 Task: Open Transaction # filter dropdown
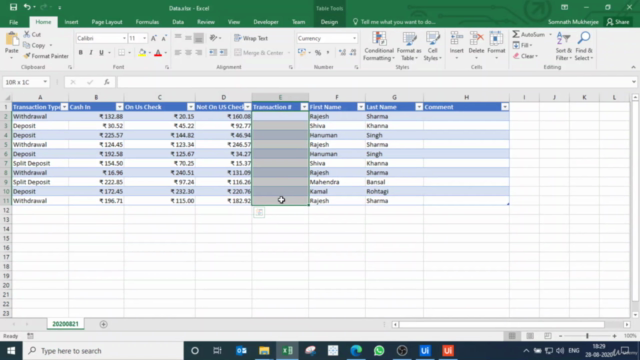pos(304,107)
